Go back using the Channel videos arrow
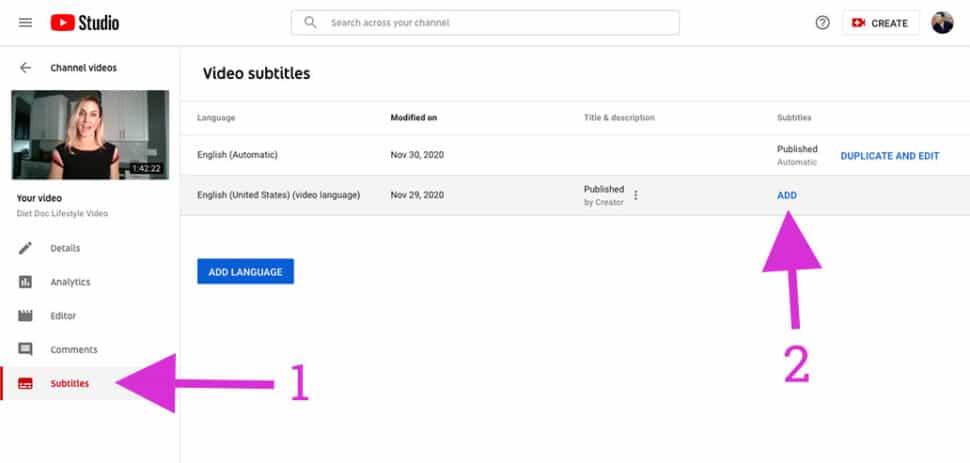 (x=25, y=67)
